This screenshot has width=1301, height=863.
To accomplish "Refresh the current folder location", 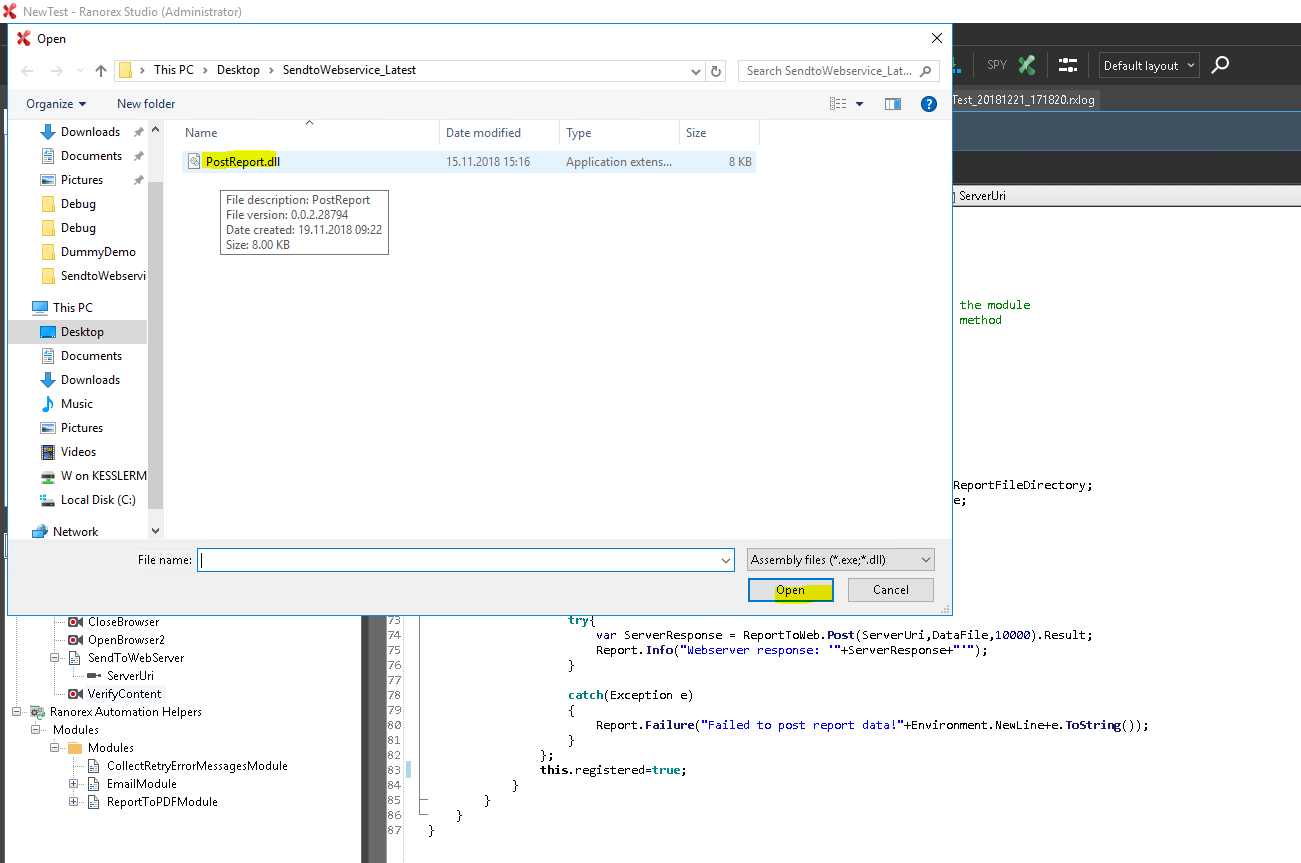I will [716, 71].
